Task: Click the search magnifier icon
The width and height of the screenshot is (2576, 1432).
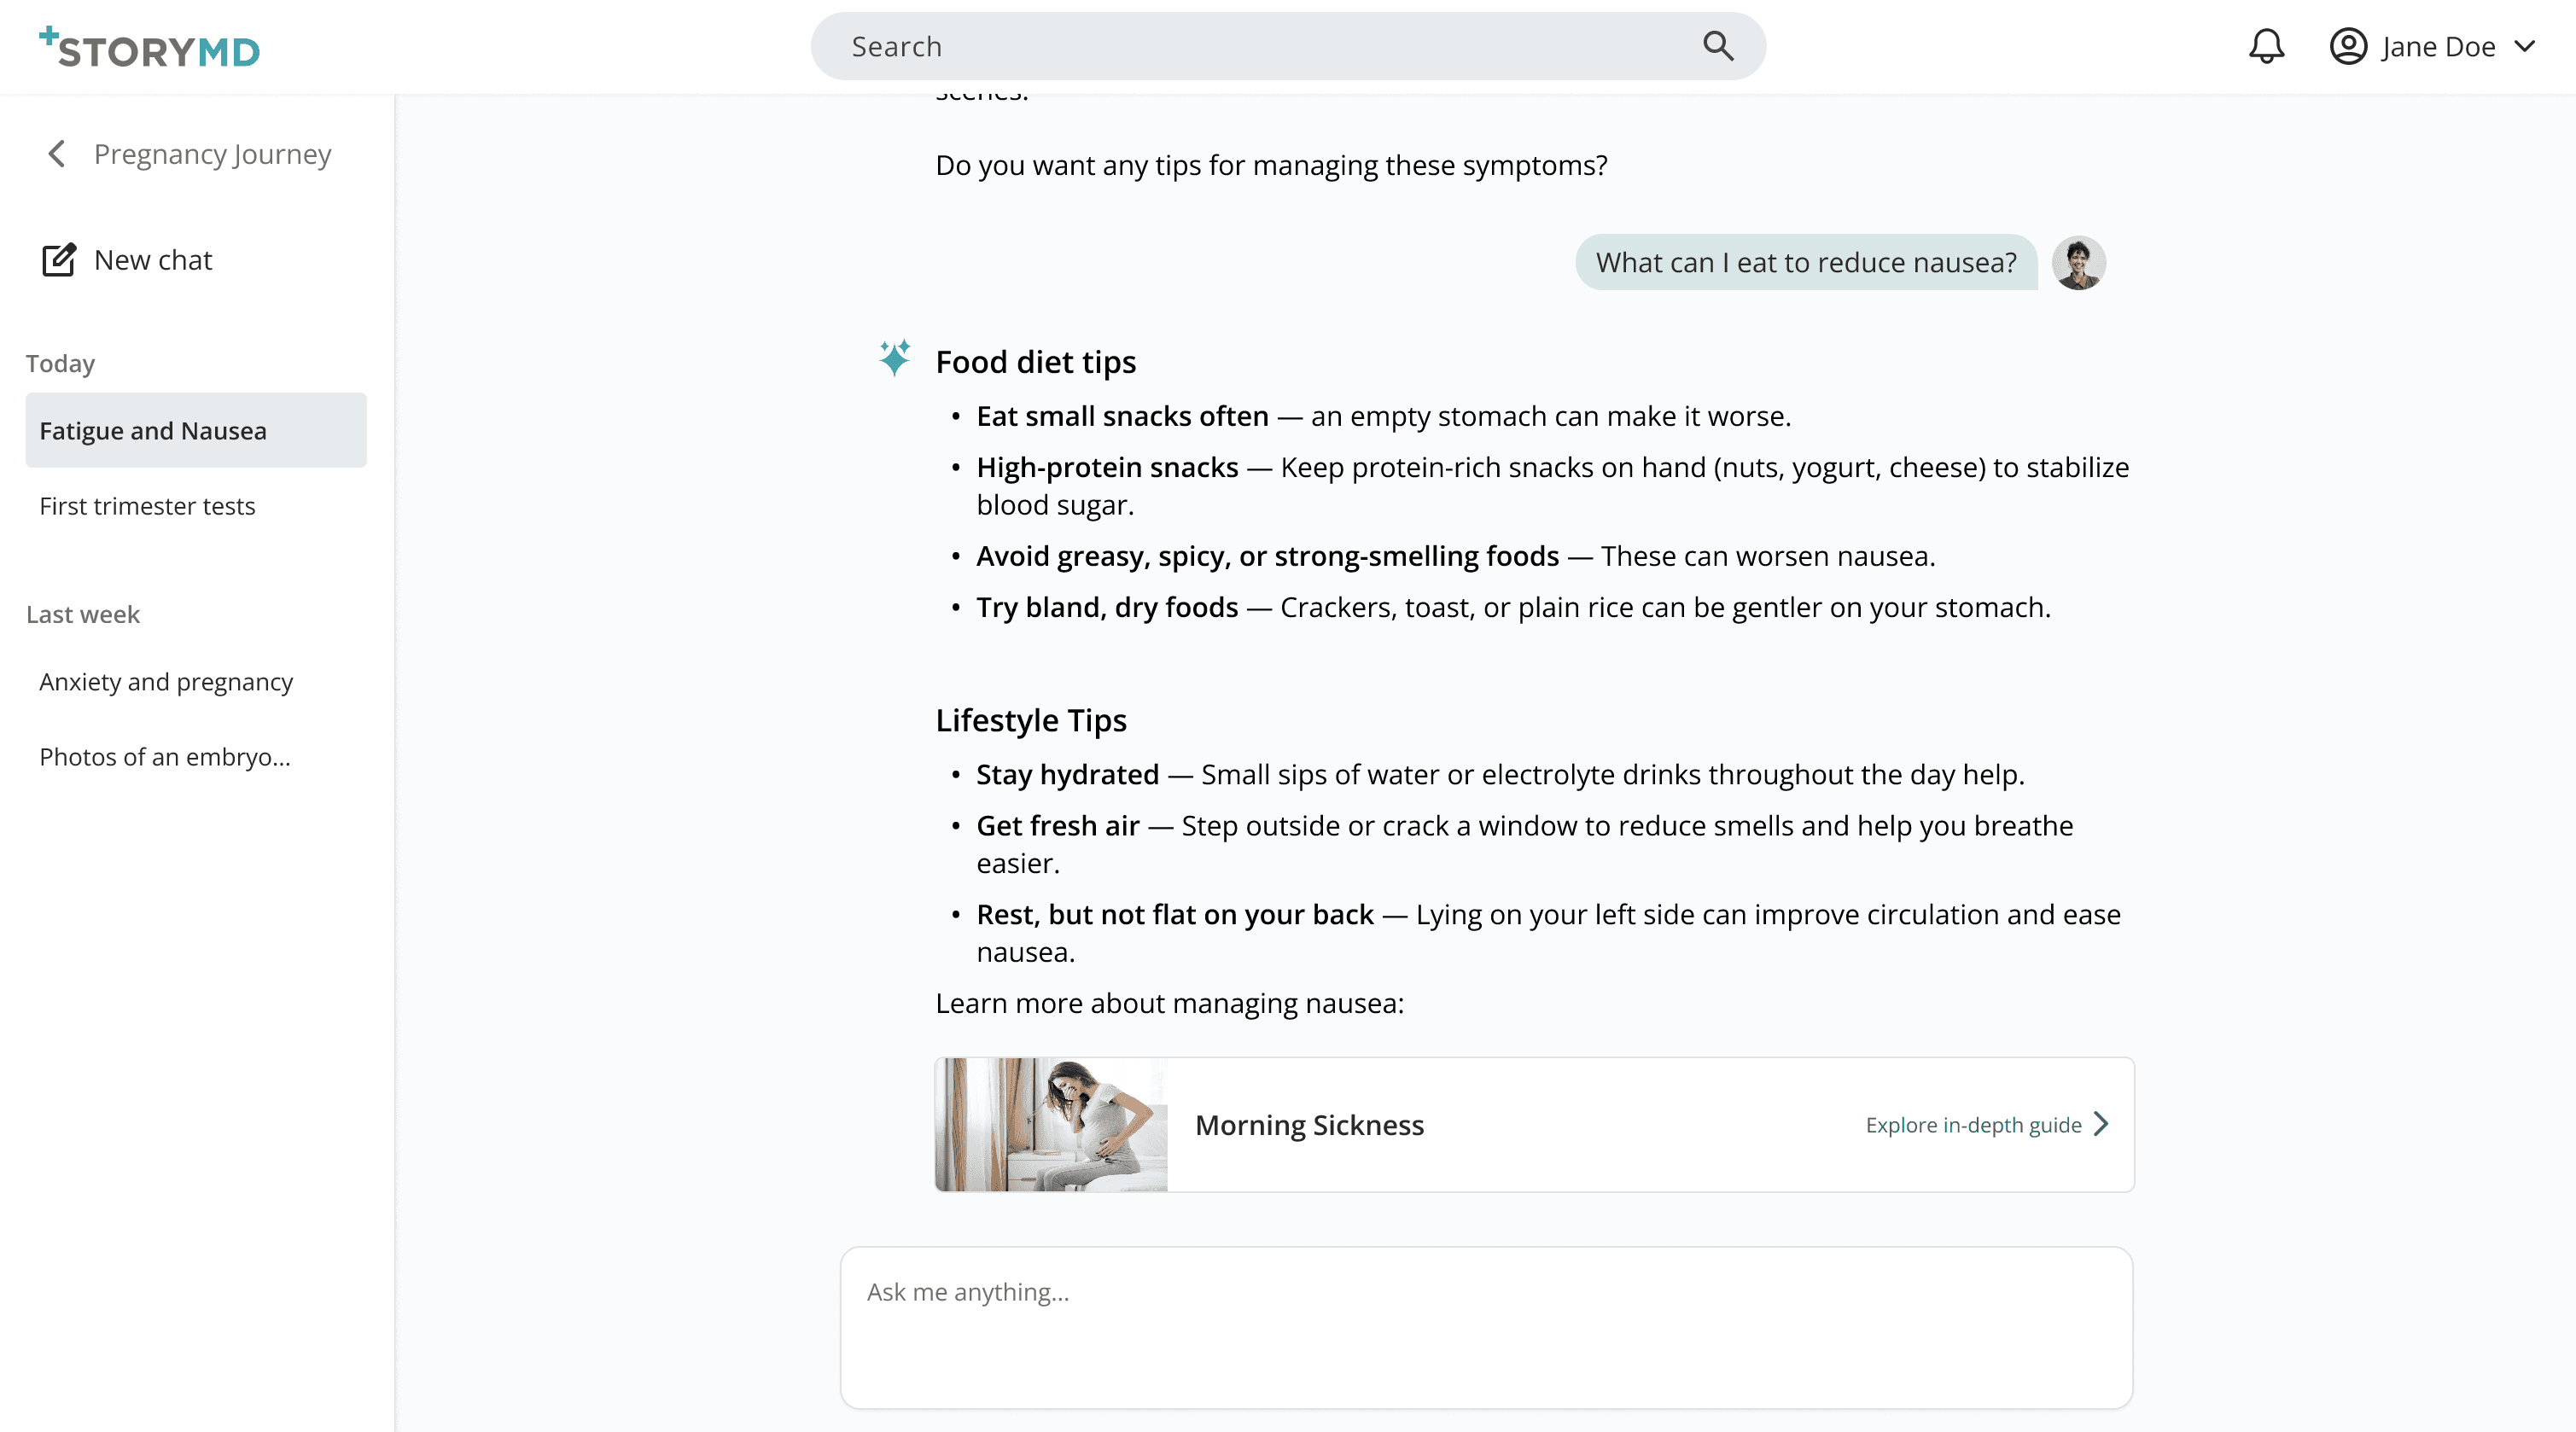Action: click(x=1718, y=46)
